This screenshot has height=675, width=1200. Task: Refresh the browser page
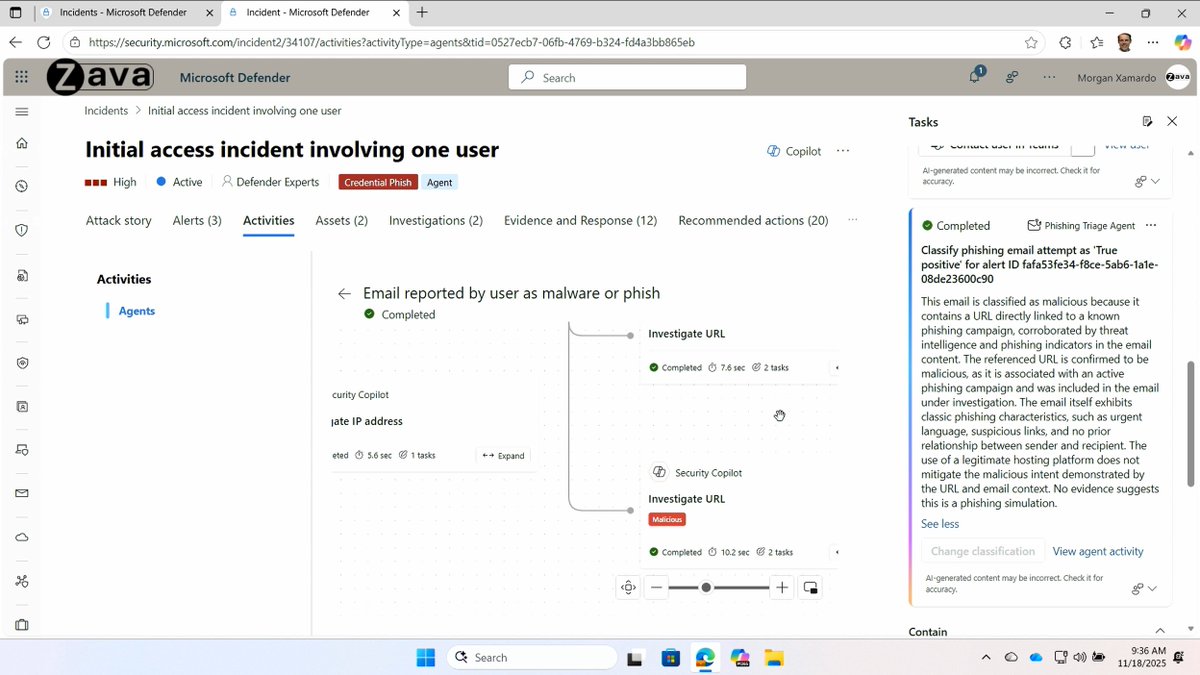43,42
